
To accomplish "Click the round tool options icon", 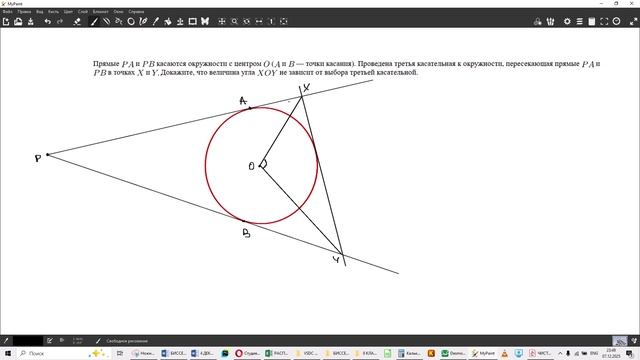I will (x=616, y=21).
